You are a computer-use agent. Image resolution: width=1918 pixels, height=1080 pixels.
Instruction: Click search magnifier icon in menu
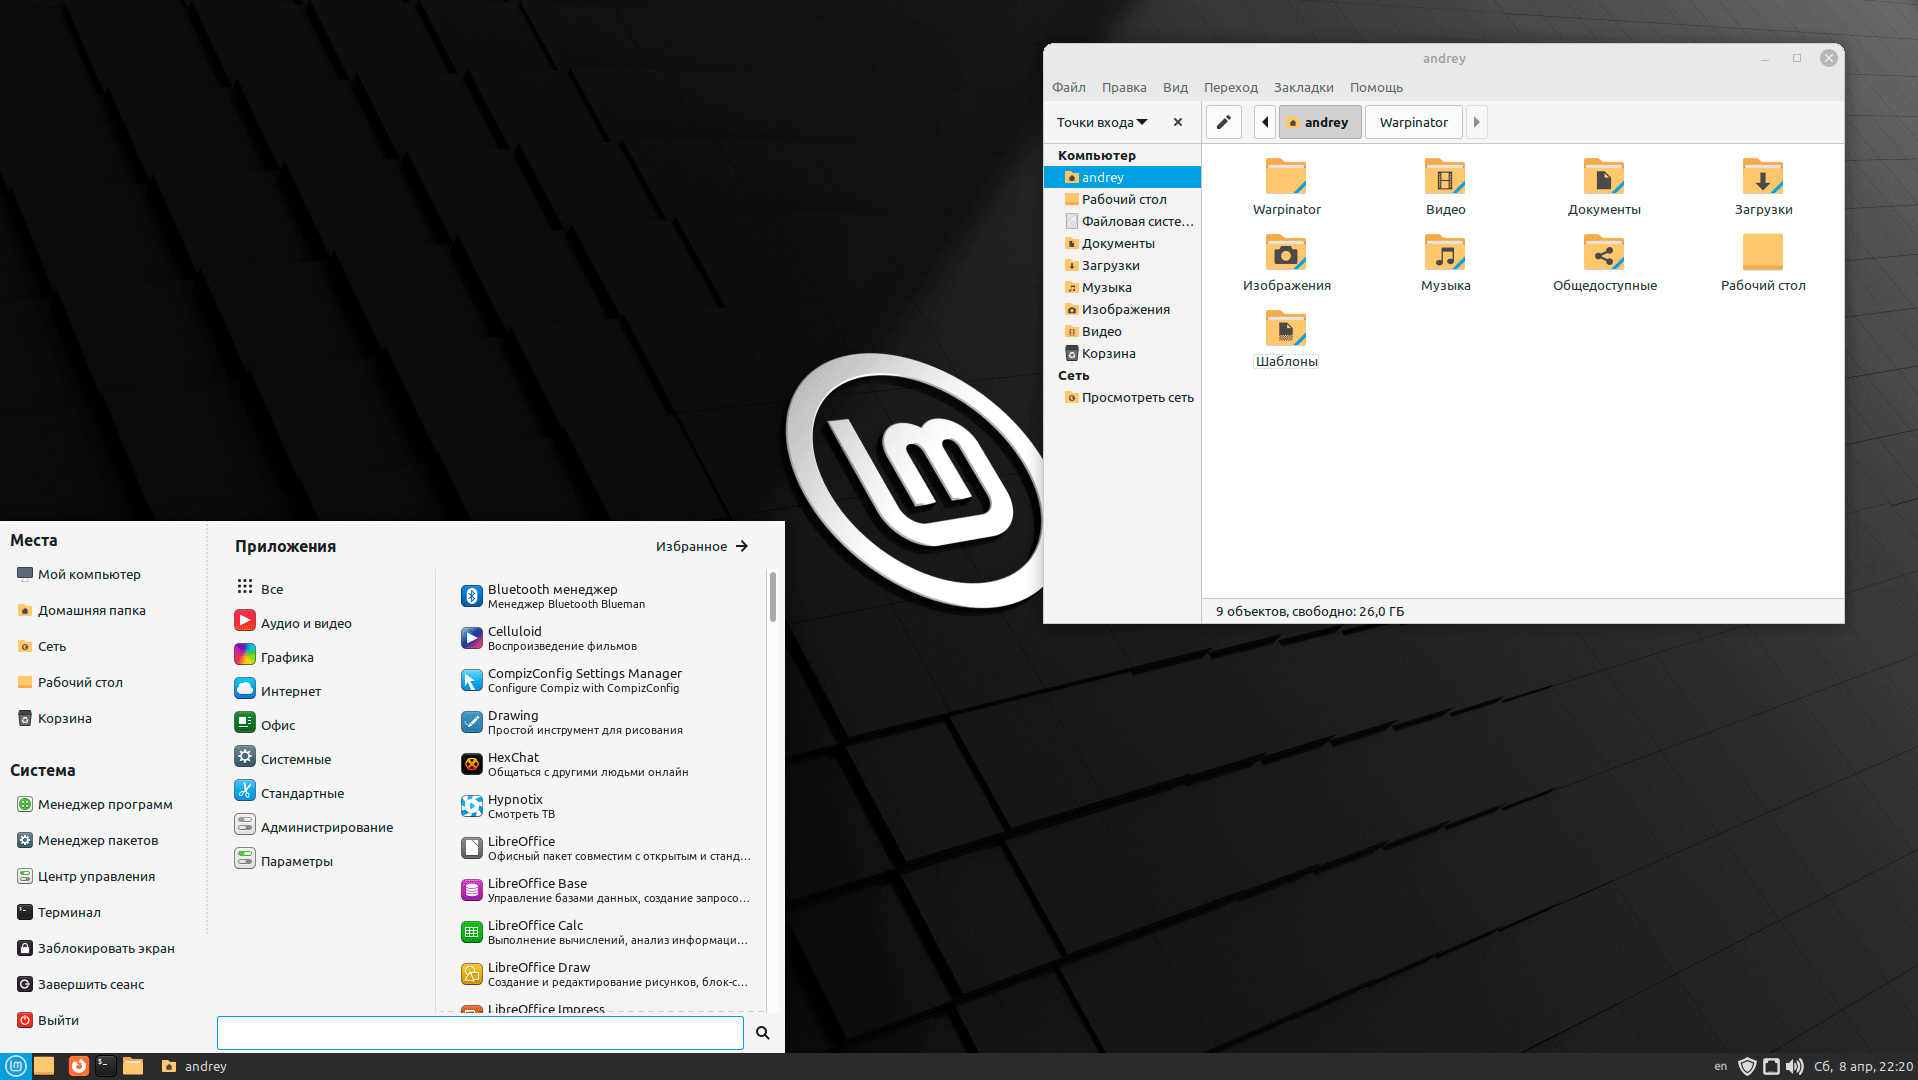(763, 1033)
